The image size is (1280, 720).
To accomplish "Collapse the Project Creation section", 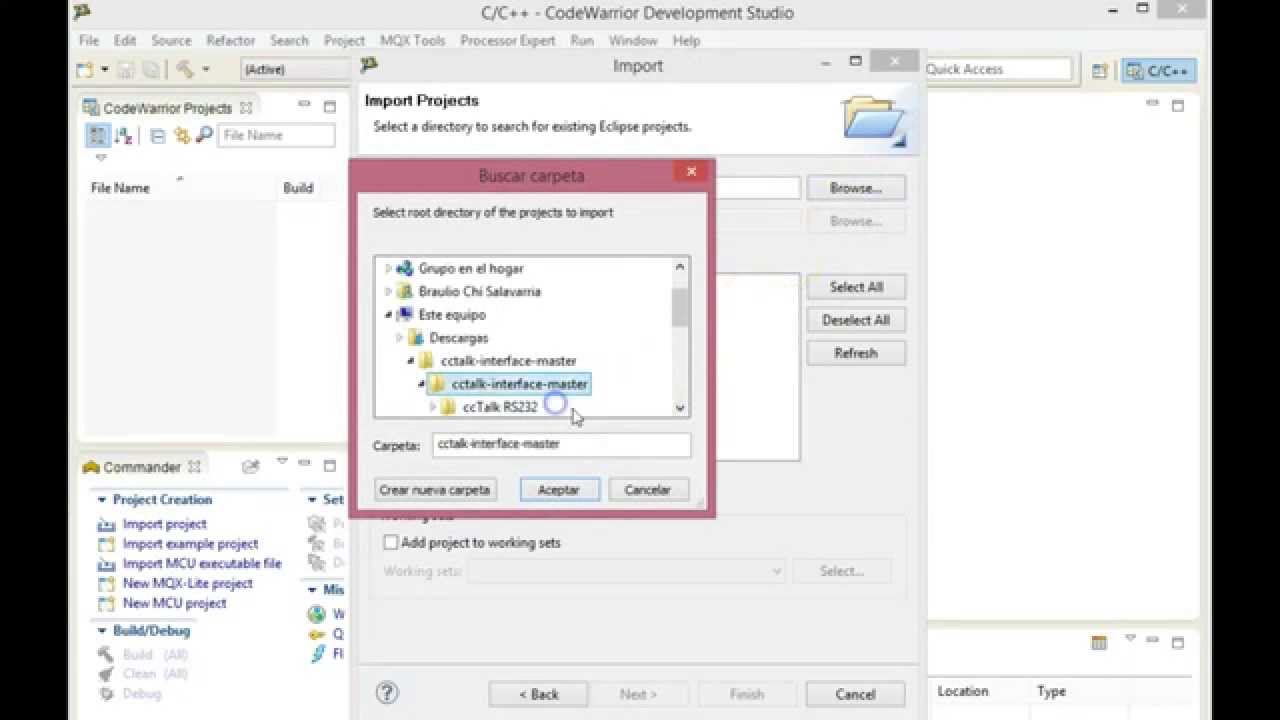I will tap(102, 499).
